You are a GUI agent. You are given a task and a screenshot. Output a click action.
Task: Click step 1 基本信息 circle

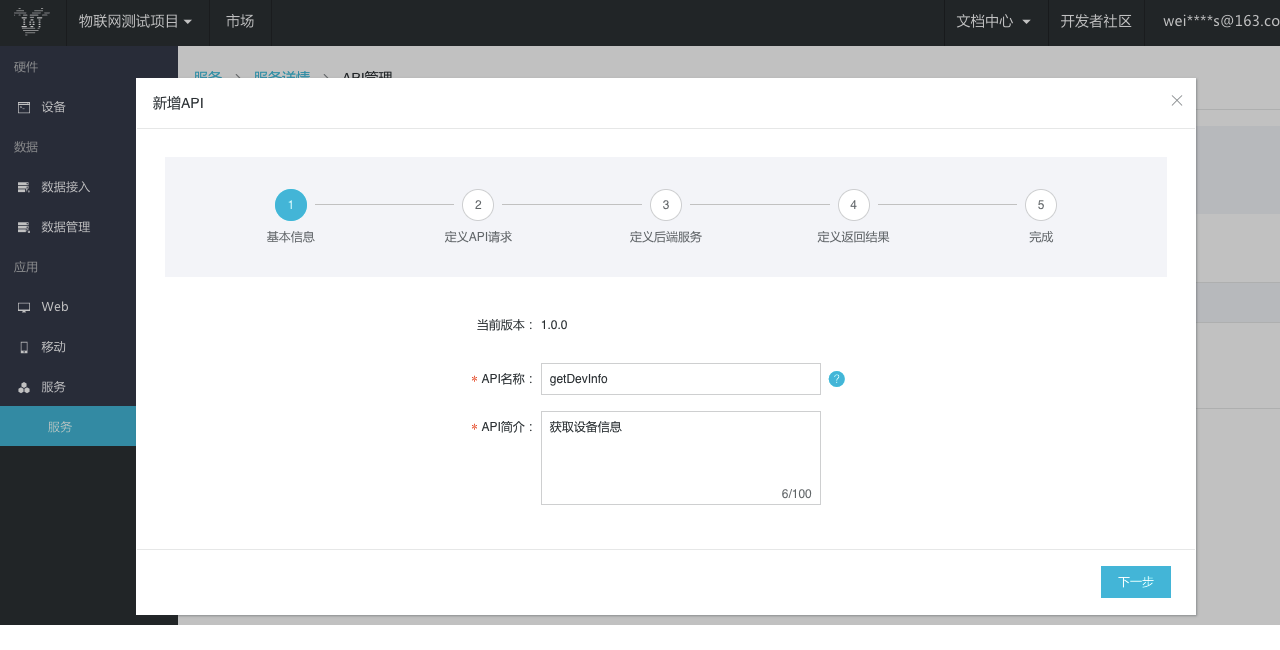(x=291, y=205)
